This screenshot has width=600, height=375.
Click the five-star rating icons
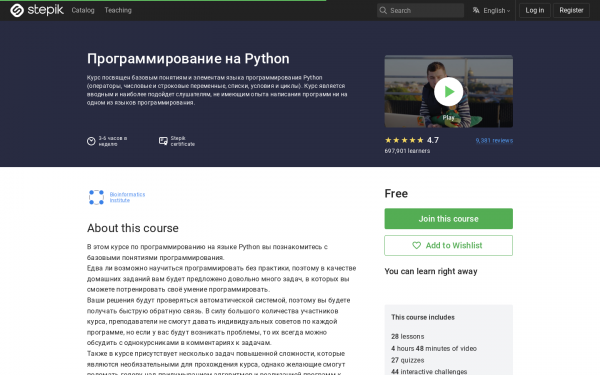click(404, 140)
